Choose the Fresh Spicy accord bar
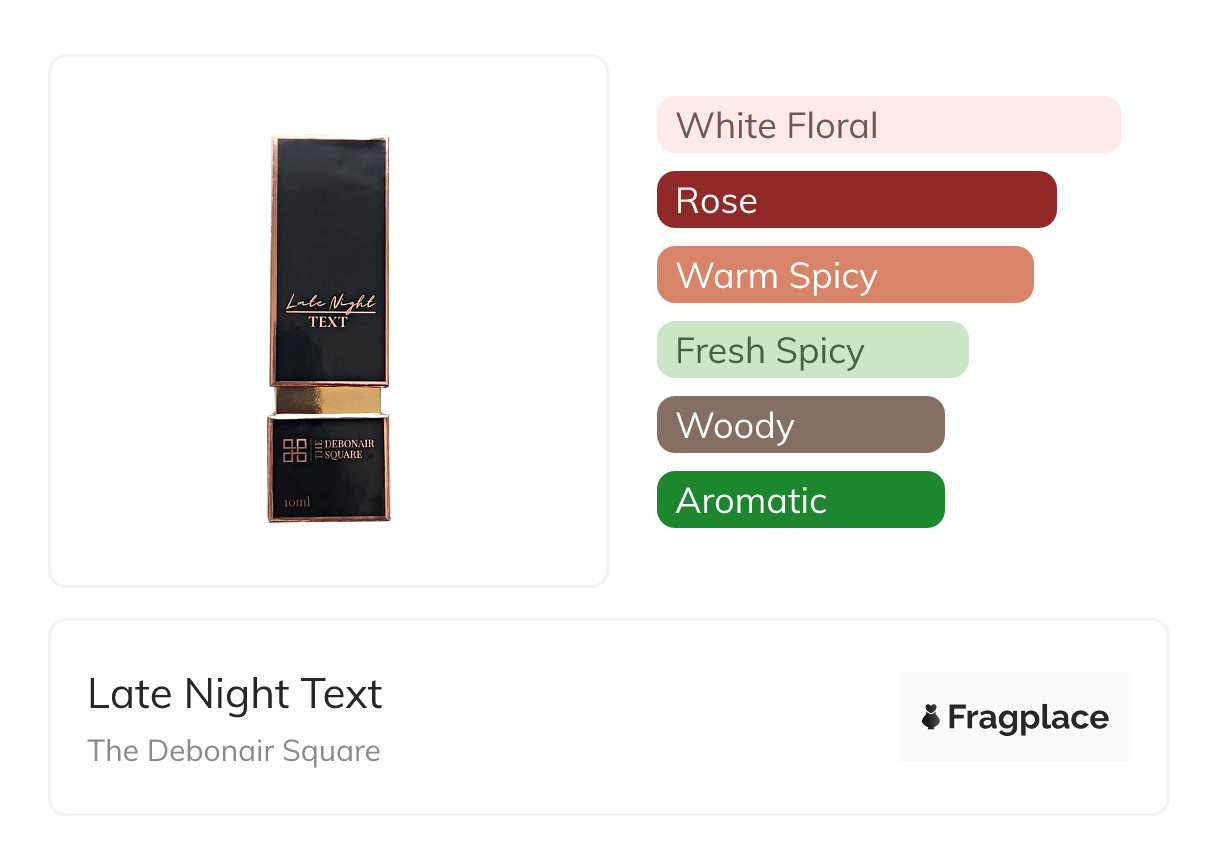 coord(813,350)
